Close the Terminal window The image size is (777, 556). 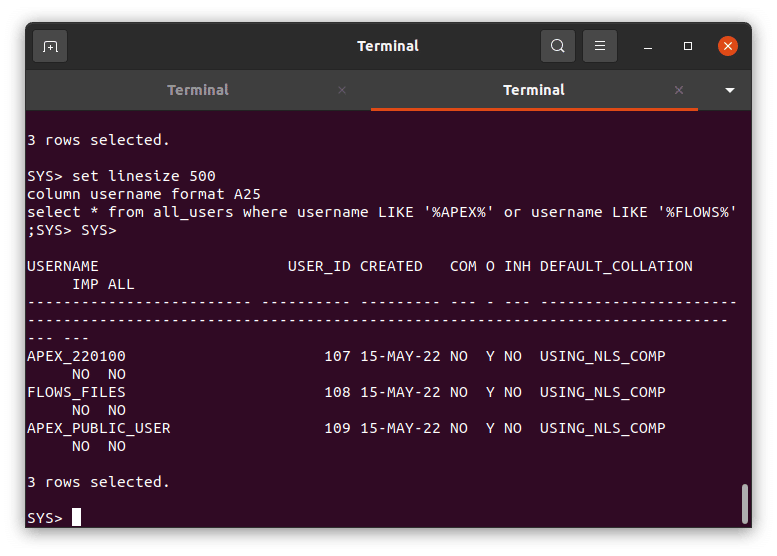(728, 46)
